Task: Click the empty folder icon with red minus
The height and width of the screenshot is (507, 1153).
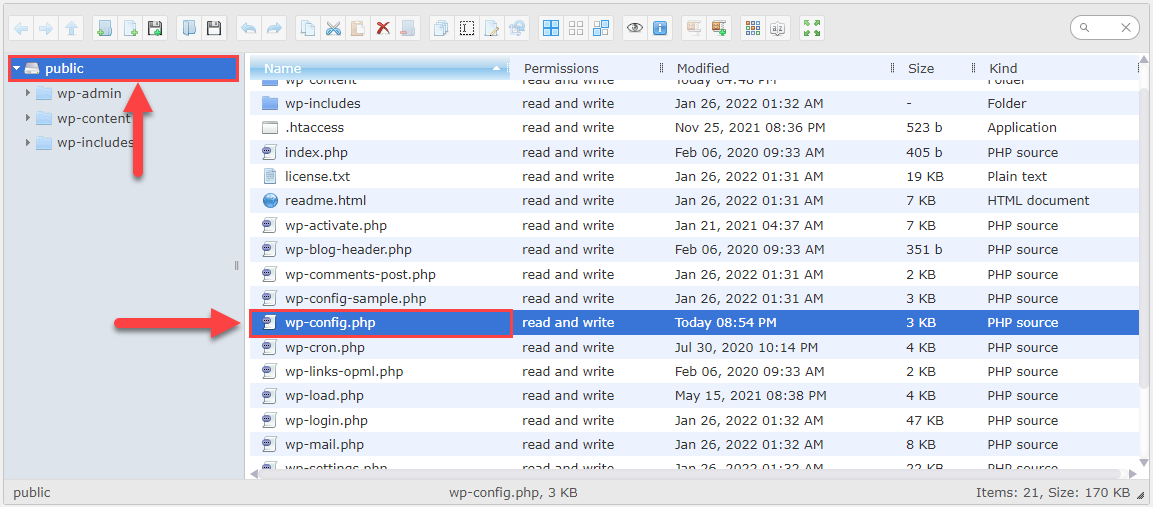Action: (408, 28)
